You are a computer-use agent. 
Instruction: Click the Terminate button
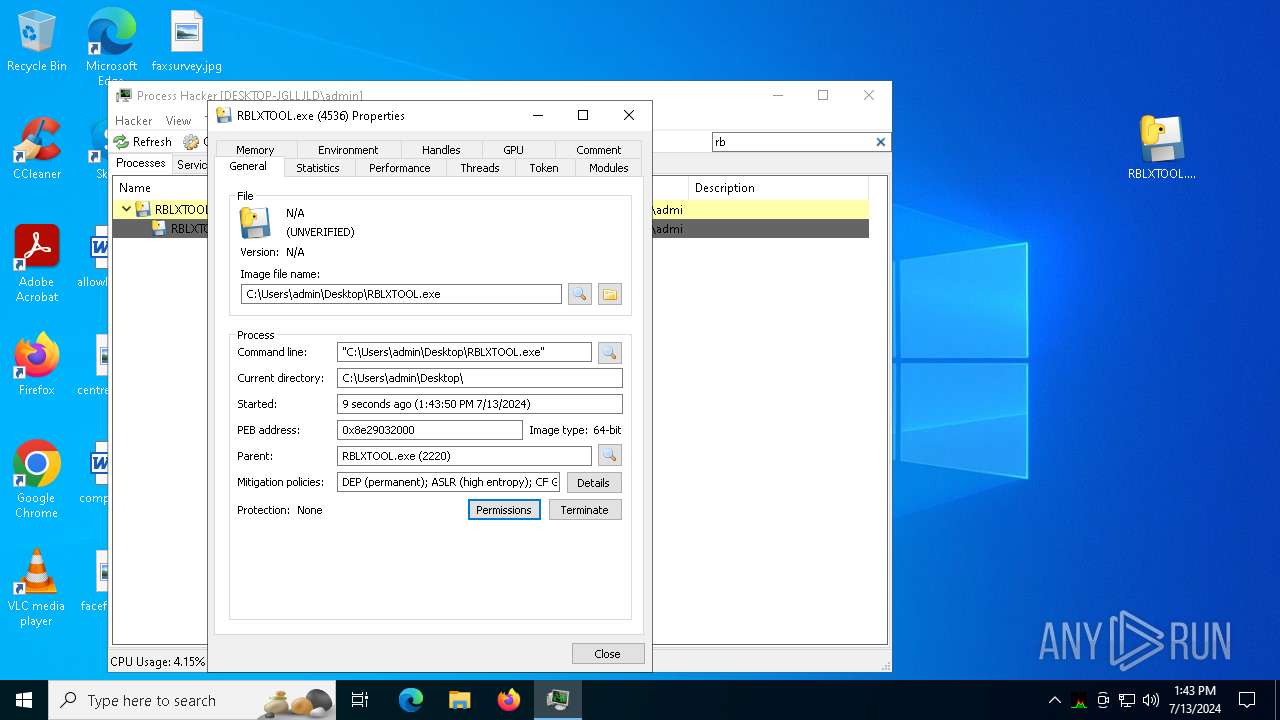(x=584, y=510)
